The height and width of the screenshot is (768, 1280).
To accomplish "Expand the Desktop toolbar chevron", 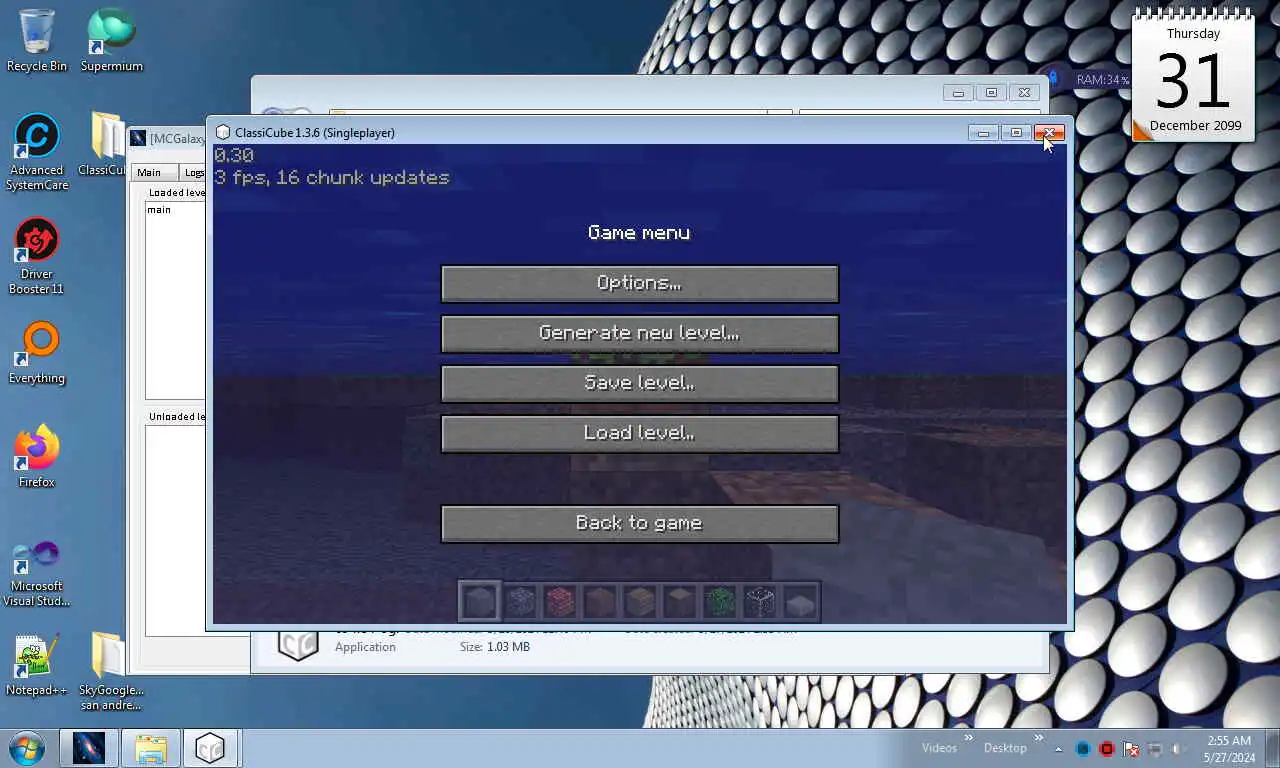I will [1039, 738].
